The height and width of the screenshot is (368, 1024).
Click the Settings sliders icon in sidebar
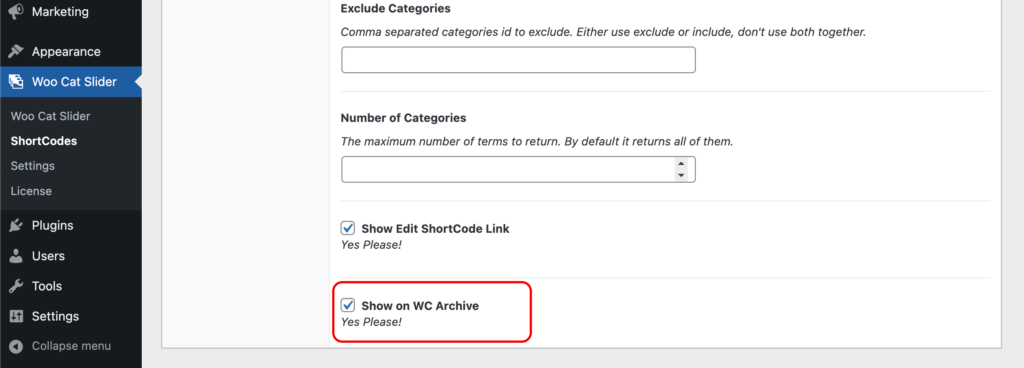tap(16, 316)
